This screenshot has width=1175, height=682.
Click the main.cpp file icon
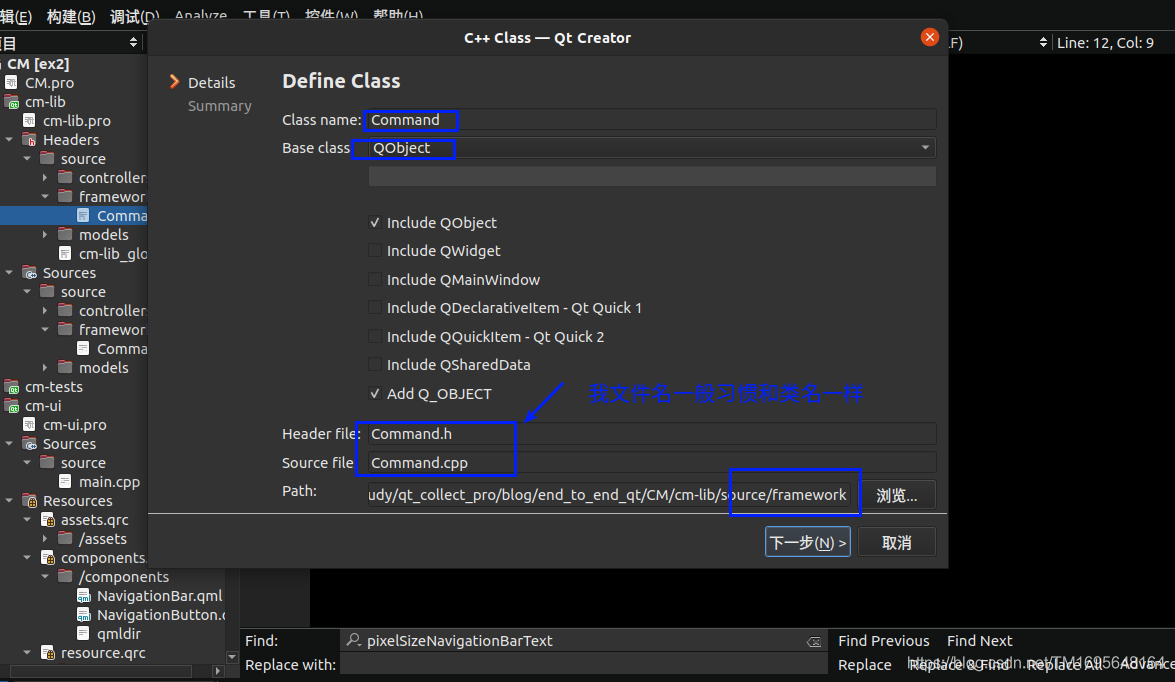(65, 482)
